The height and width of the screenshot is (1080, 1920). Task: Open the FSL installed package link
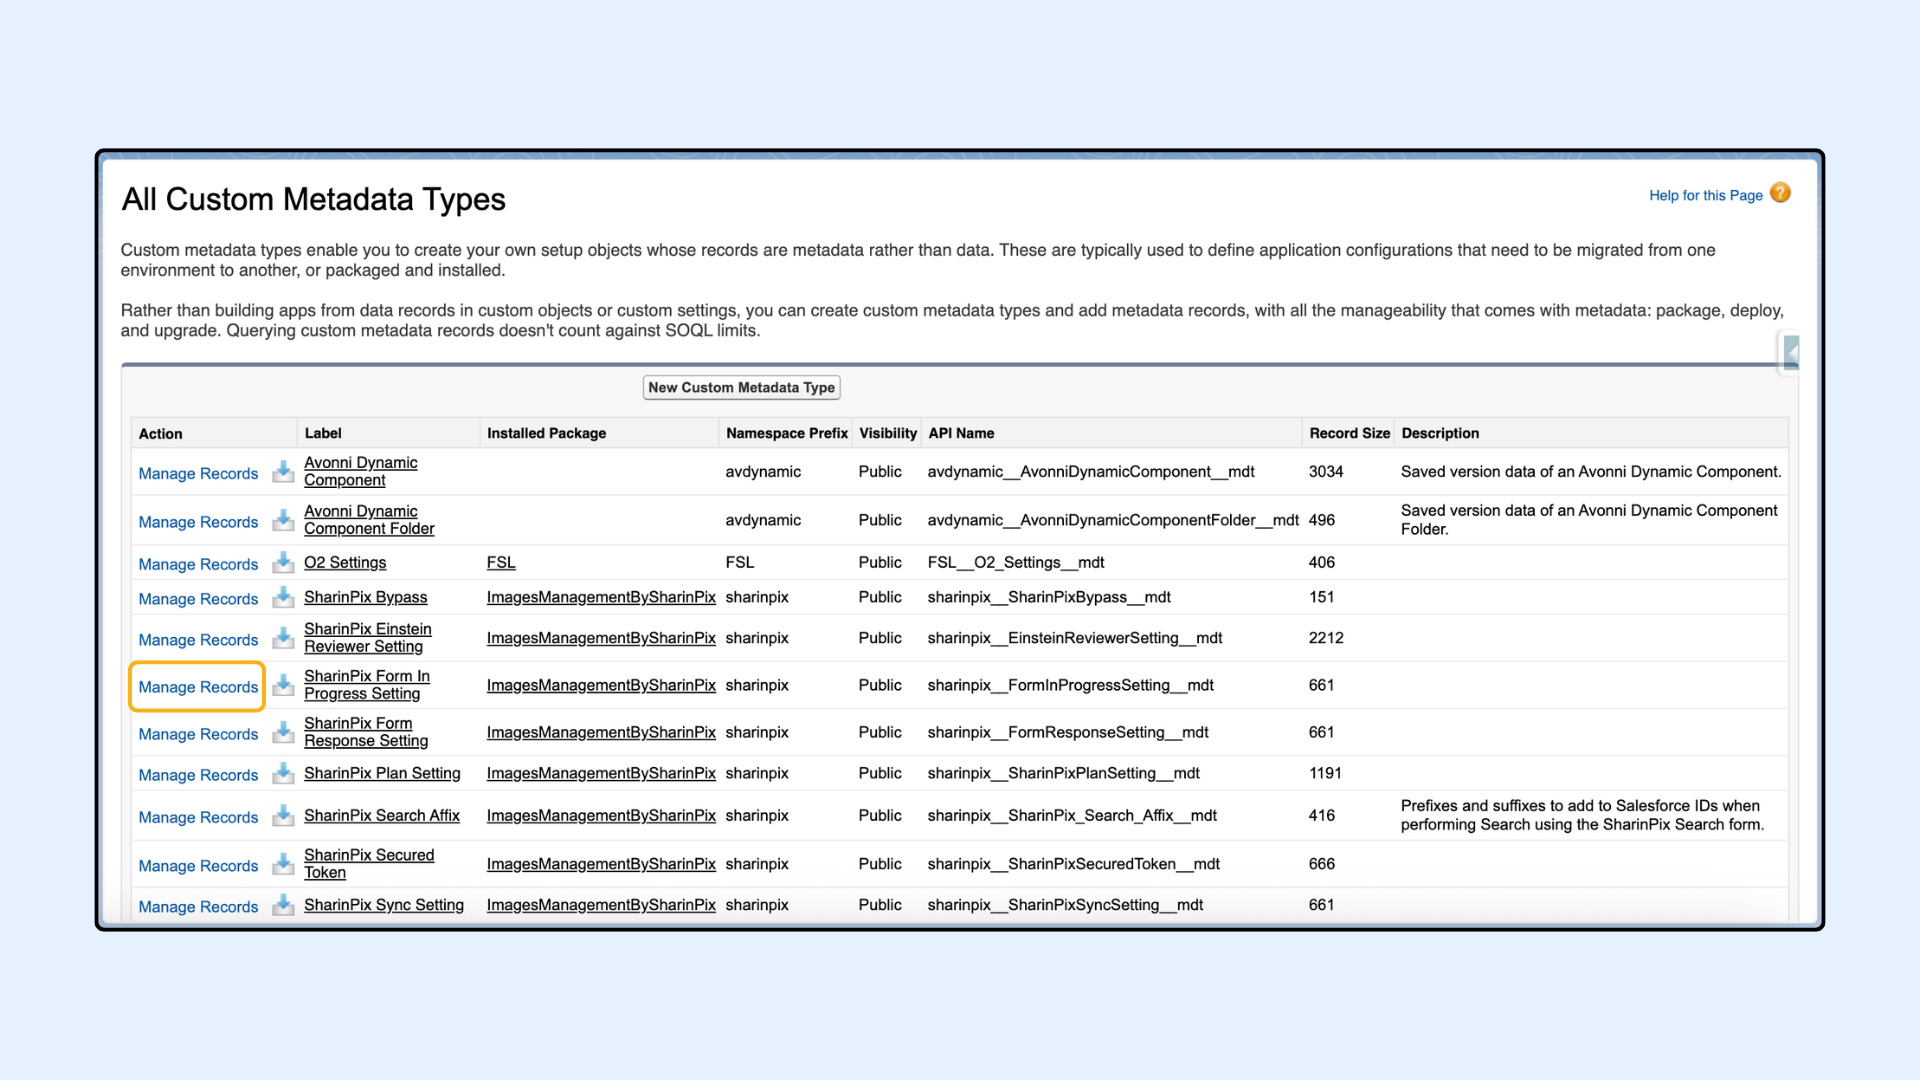tap(501, 562)
